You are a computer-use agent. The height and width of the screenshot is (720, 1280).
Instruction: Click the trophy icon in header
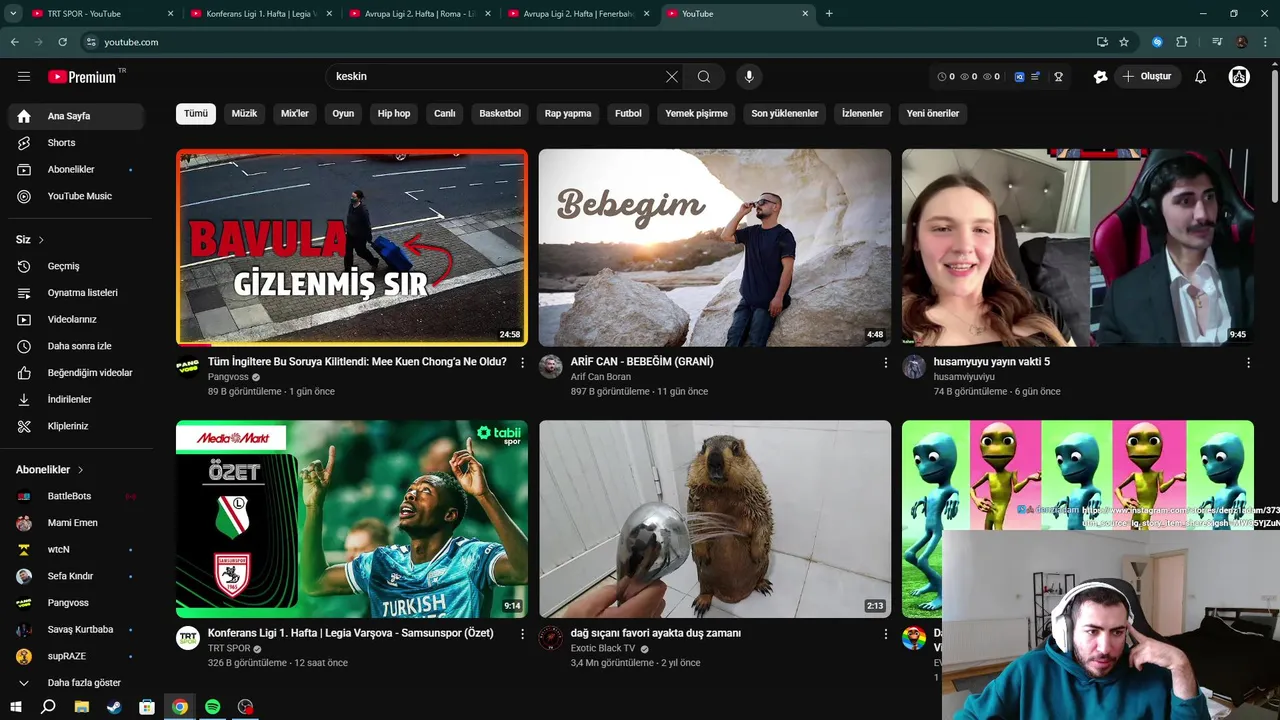[1058, 76]
